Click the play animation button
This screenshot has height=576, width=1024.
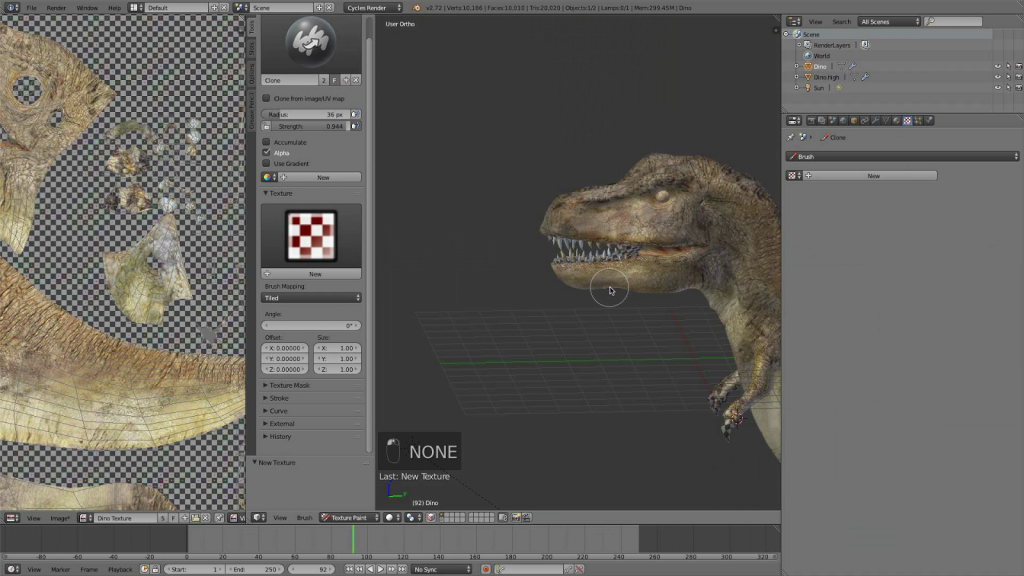click(x=381, y=569)
